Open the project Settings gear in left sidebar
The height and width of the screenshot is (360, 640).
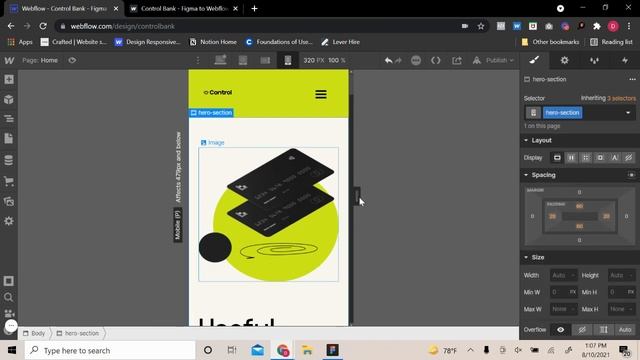[9, 221]
